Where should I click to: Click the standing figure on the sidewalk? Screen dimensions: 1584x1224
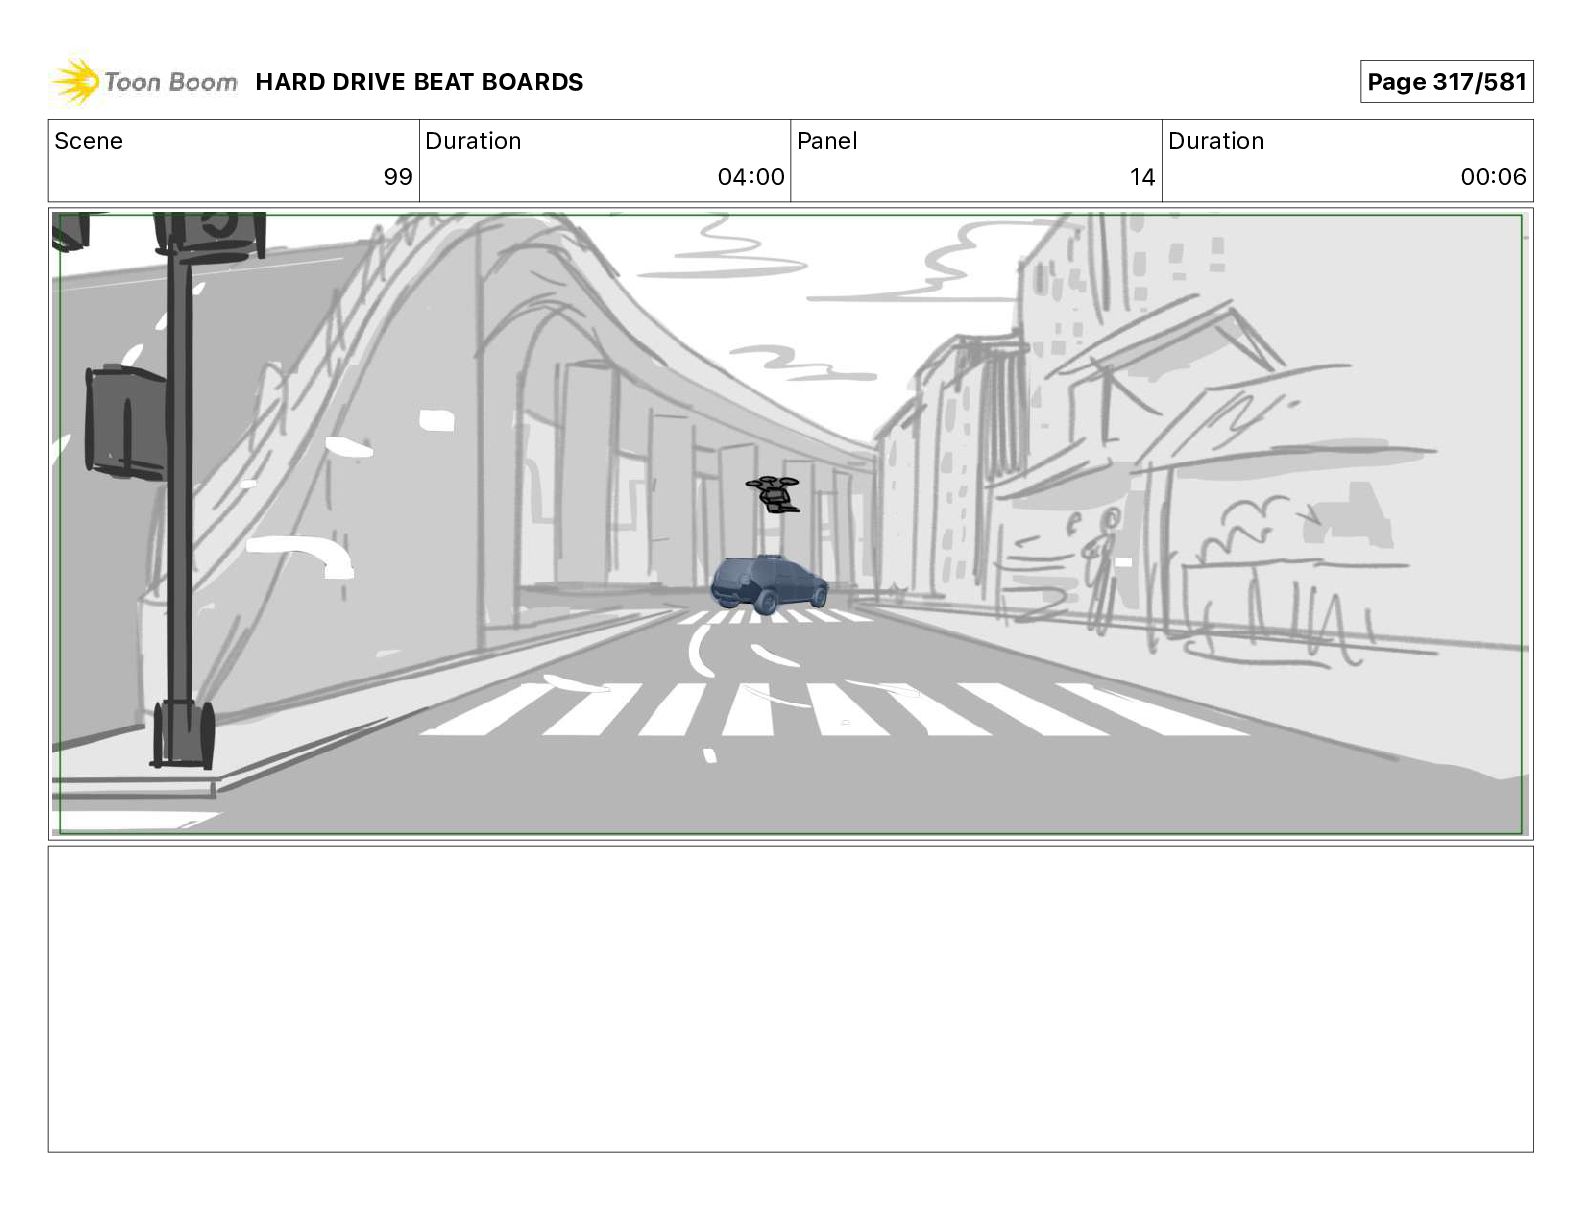pos(1099,570)
